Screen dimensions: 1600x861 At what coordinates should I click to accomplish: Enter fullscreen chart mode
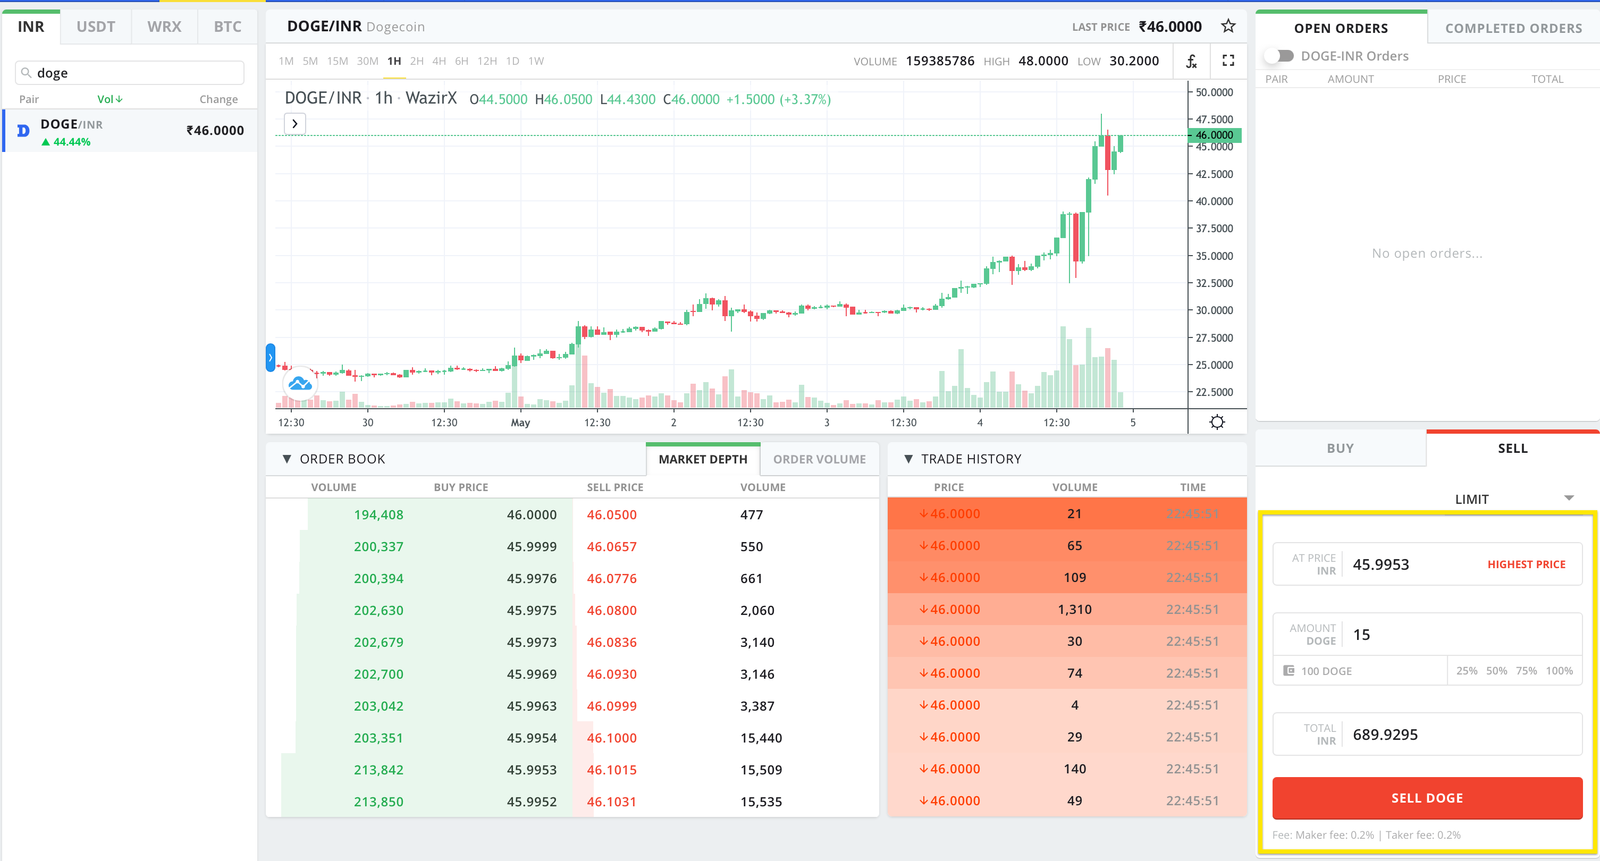[x=1228, y=61]
